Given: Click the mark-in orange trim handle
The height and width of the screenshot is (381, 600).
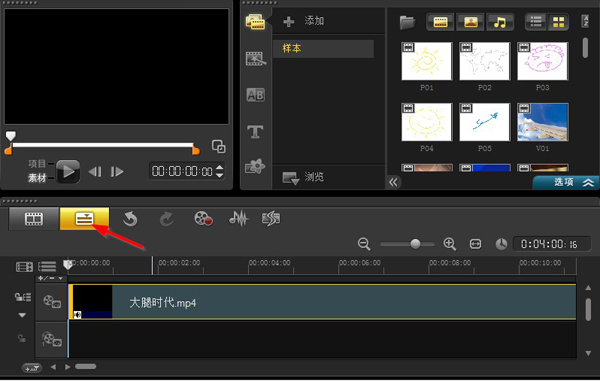Looking at the screenshot, I should 8,150.
